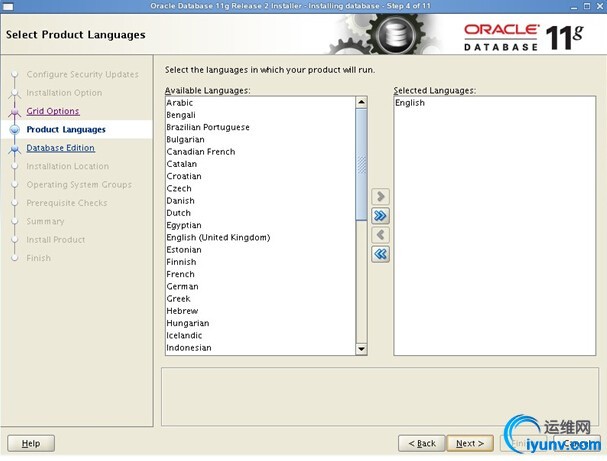Select Danish in Available Languages
Screen dimensions: 607x461
pos(260,201)
